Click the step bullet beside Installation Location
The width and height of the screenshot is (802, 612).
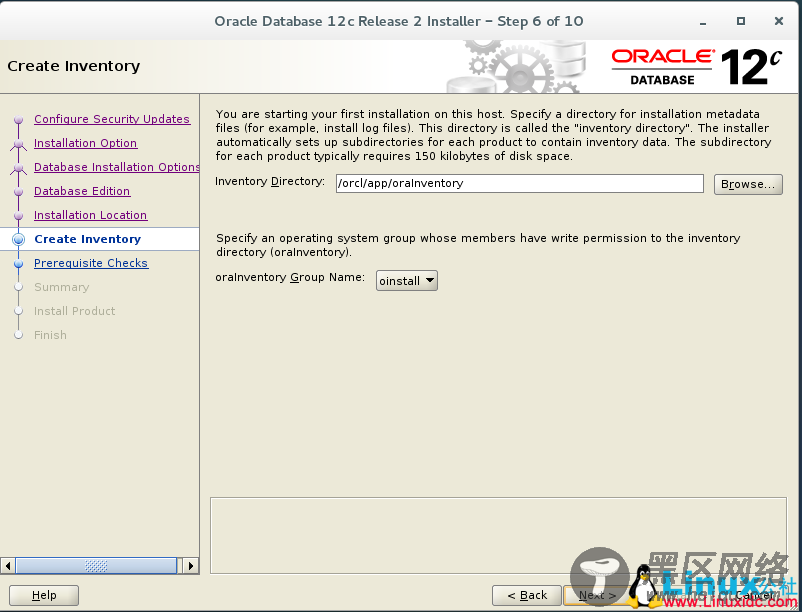(18, 216)
